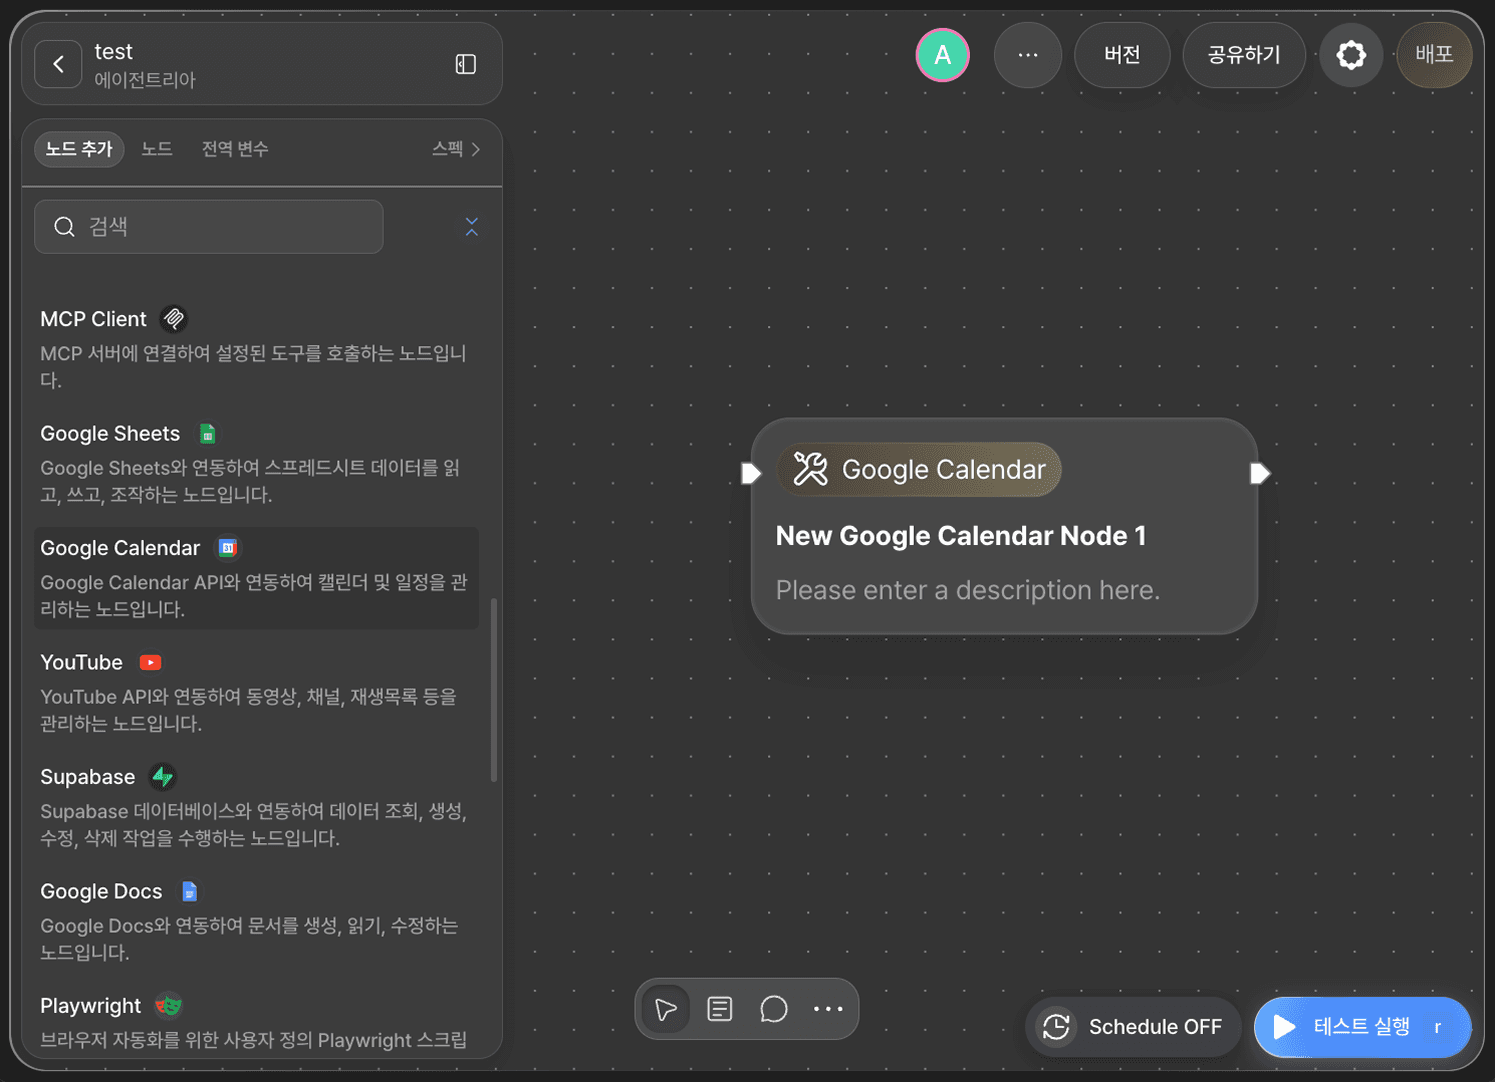Click the Supabase description text

(253, 825)
